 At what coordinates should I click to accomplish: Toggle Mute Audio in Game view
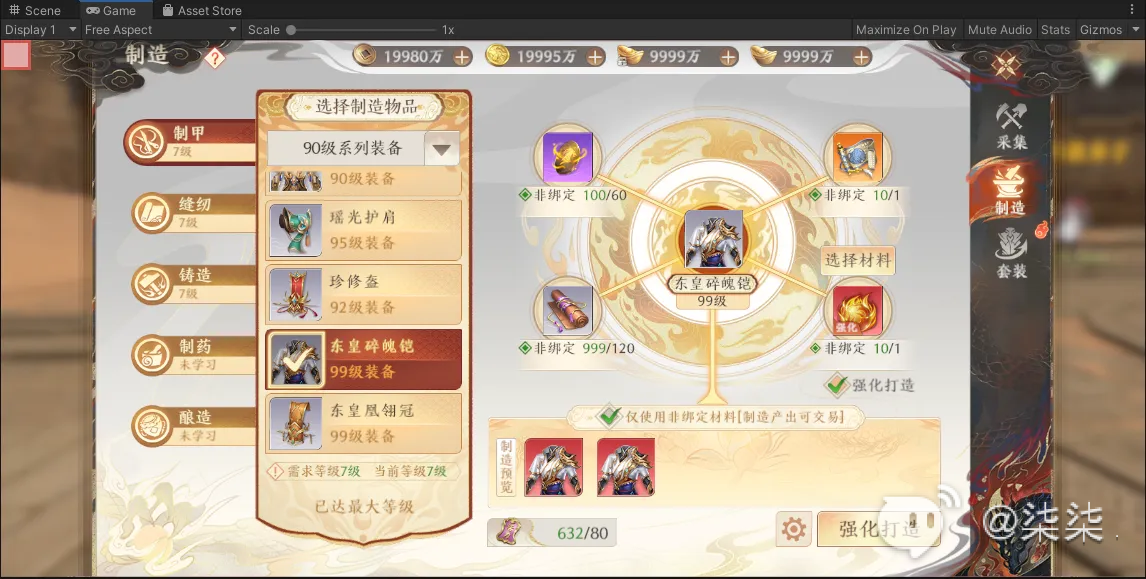[999, 30]
